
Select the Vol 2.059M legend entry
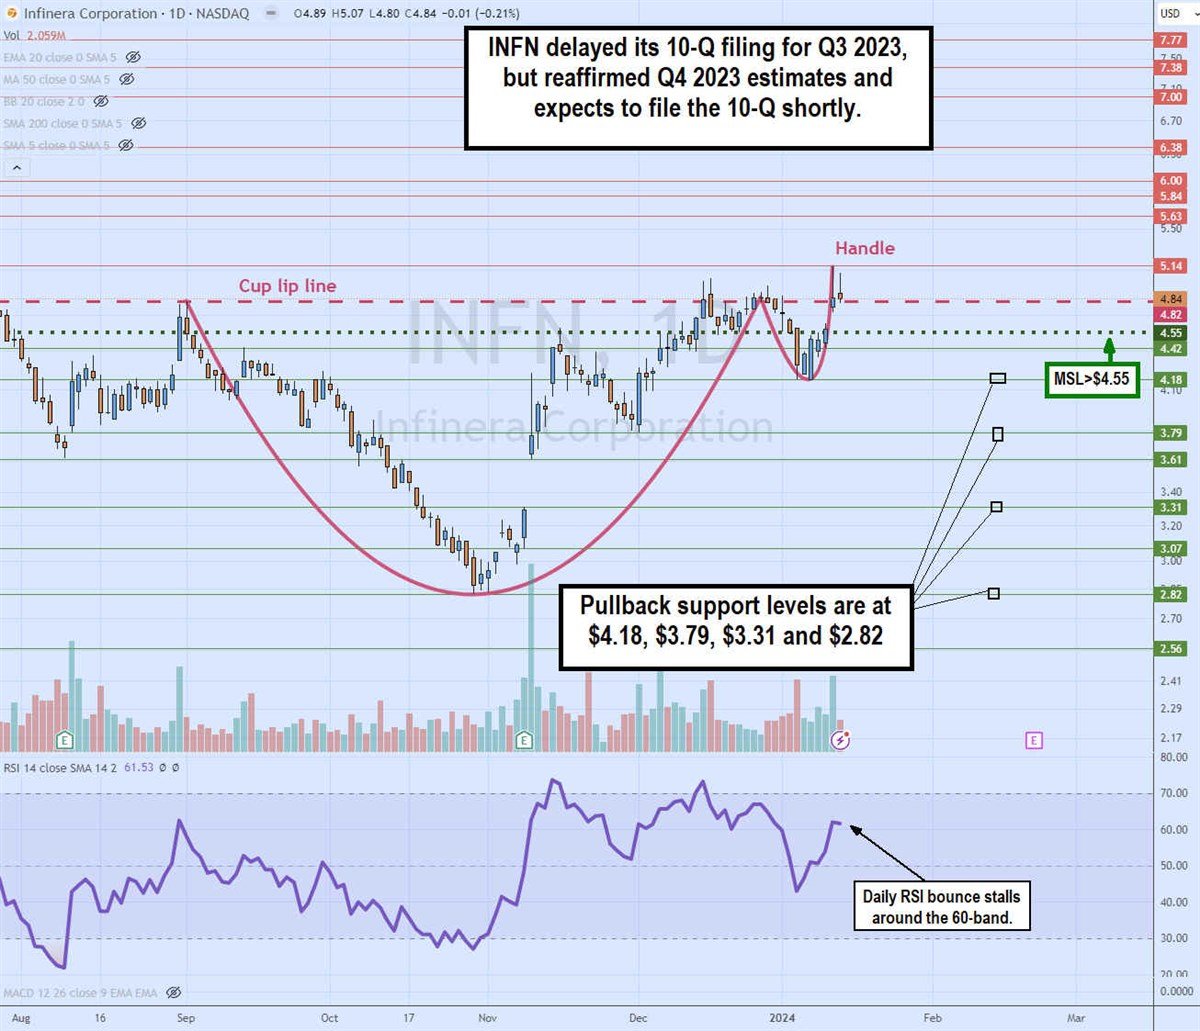[34, 36]
